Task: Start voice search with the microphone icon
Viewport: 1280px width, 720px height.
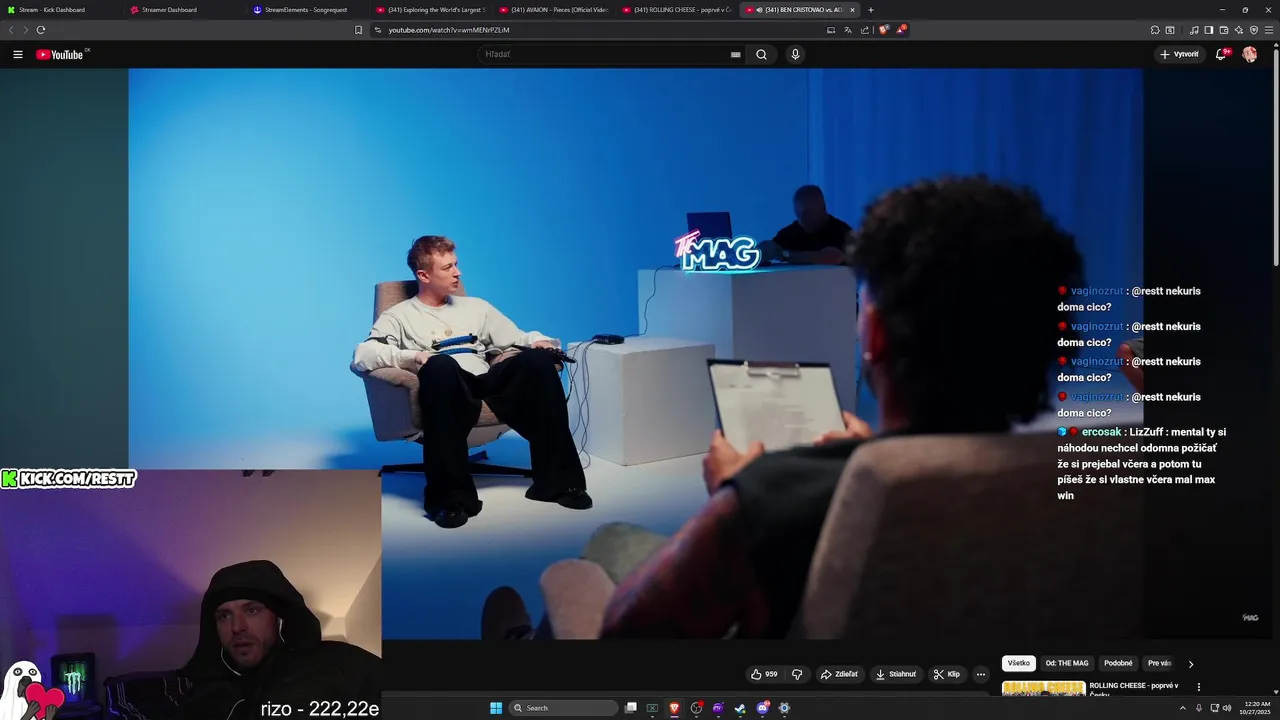Action: point(795,55)
